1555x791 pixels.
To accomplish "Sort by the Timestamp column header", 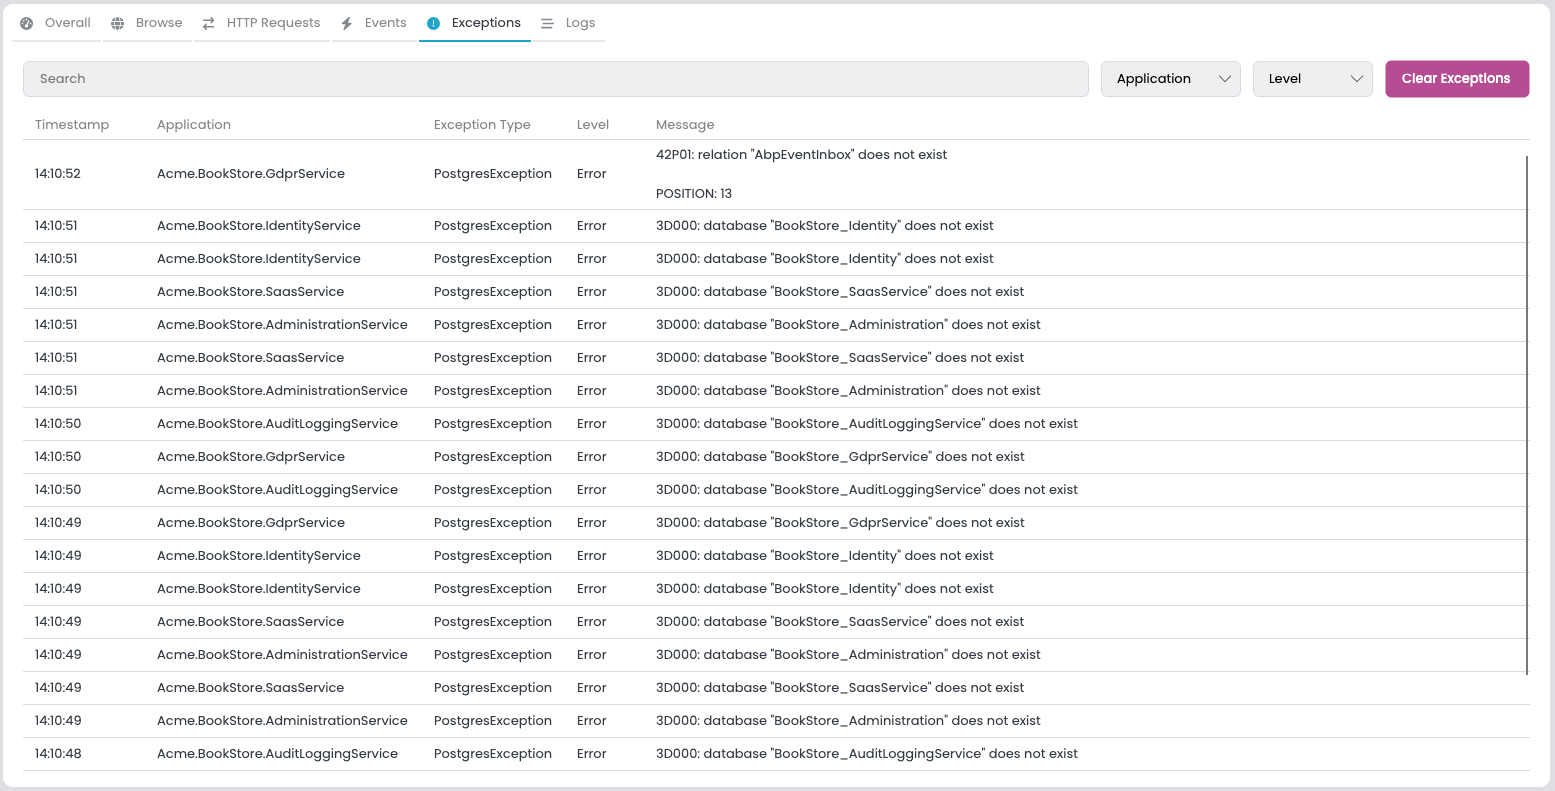I will (72, 124).
